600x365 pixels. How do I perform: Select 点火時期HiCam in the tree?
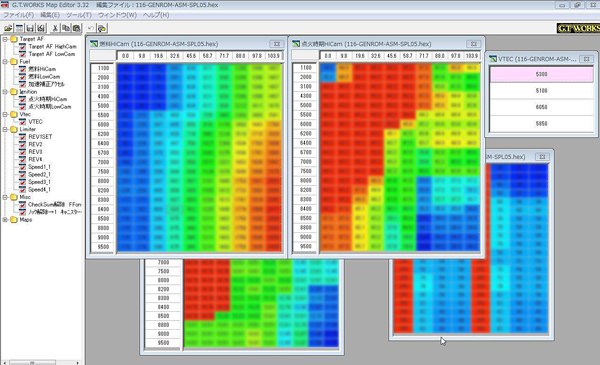coord(47,99)
